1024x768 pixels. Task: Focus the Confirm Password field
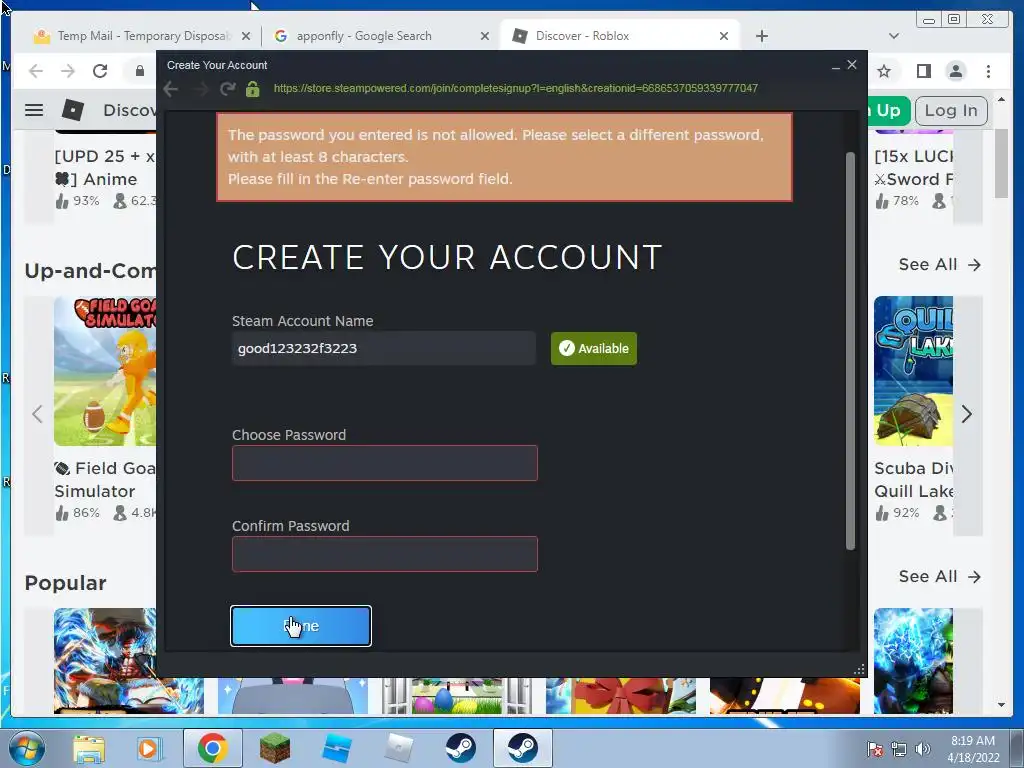pos(385,554)
